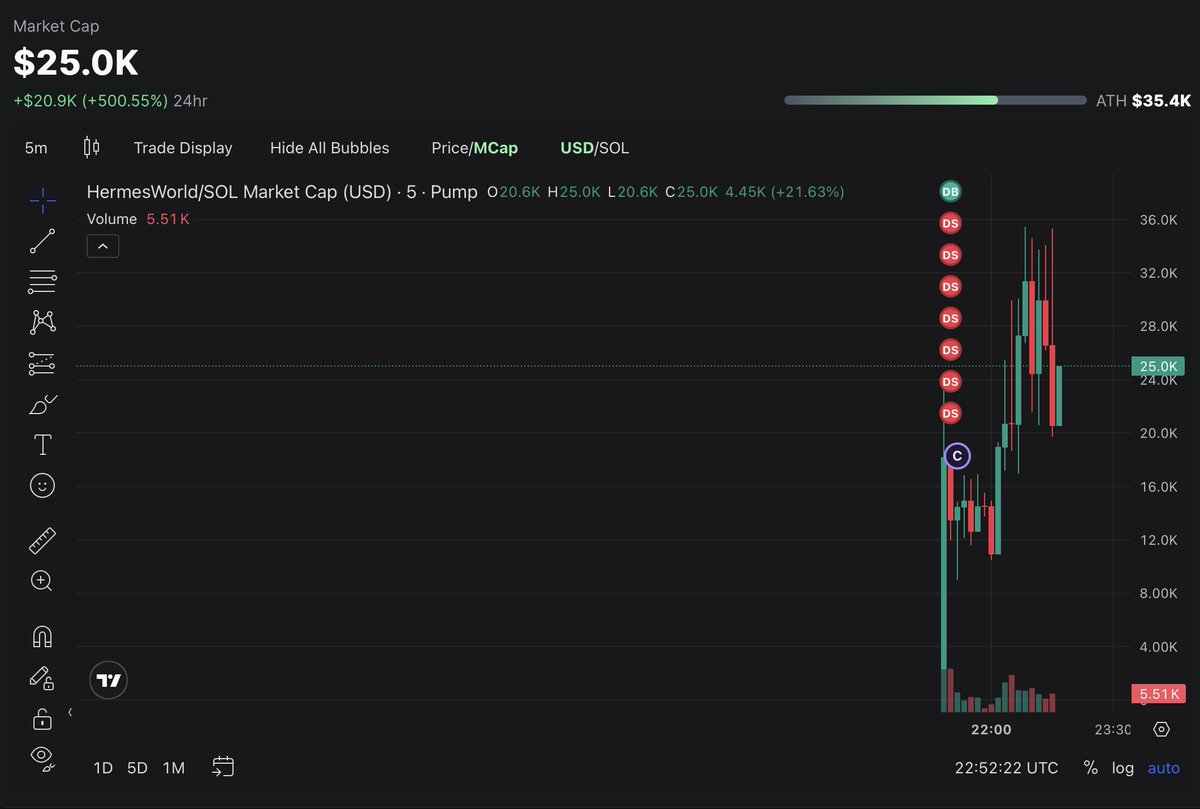Image resolution: width=1200 pixels, height=809 pixels.
Task: Click the TradingView logo
Action: (108, 680)
